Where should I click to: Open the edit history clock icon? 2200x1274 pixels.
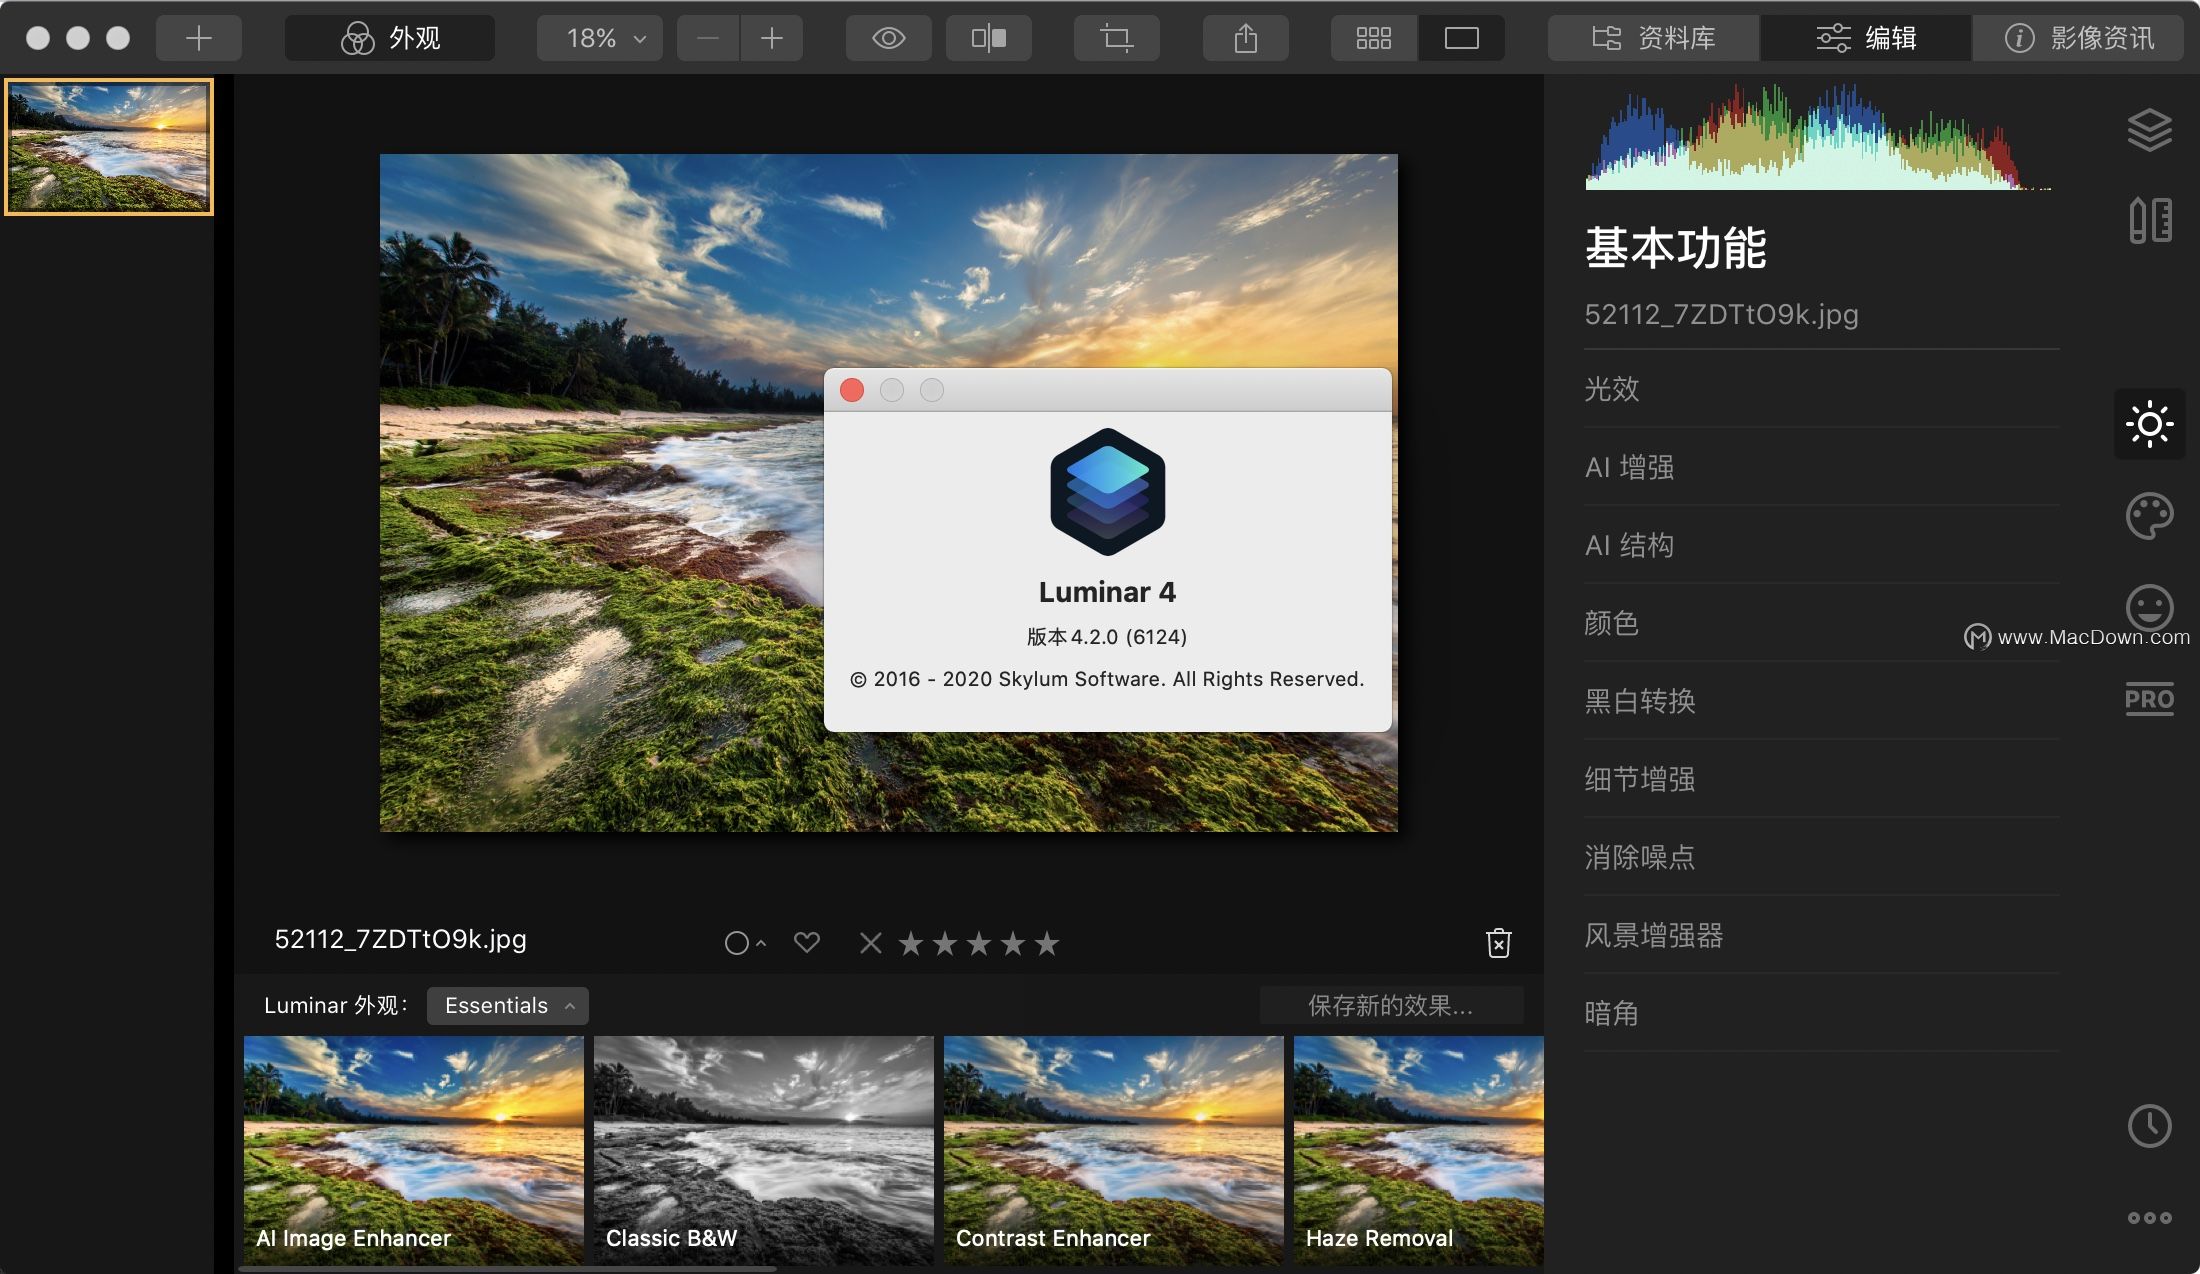pyautogui.click(x=2149, y=1126)
